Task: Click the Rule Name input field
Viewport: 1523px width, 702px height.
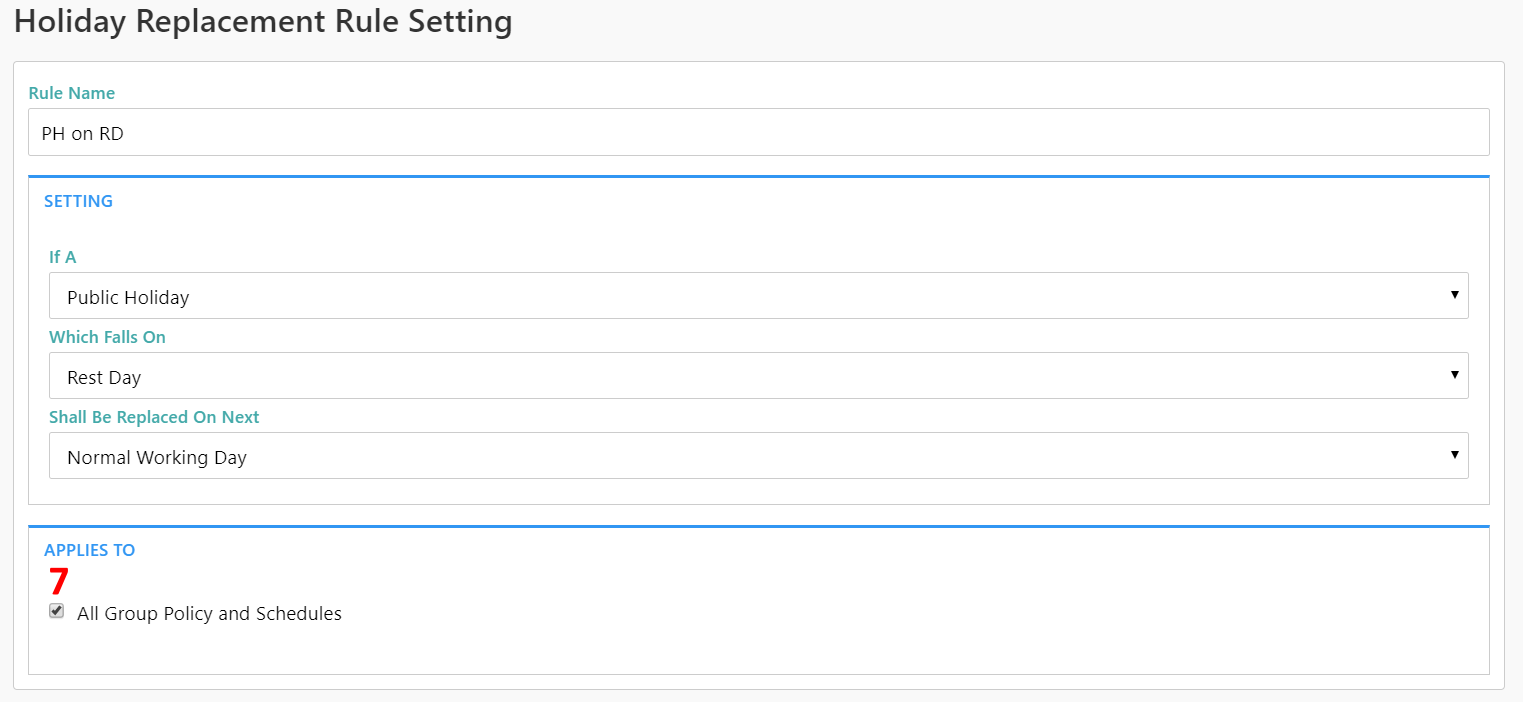Action: 758,133
